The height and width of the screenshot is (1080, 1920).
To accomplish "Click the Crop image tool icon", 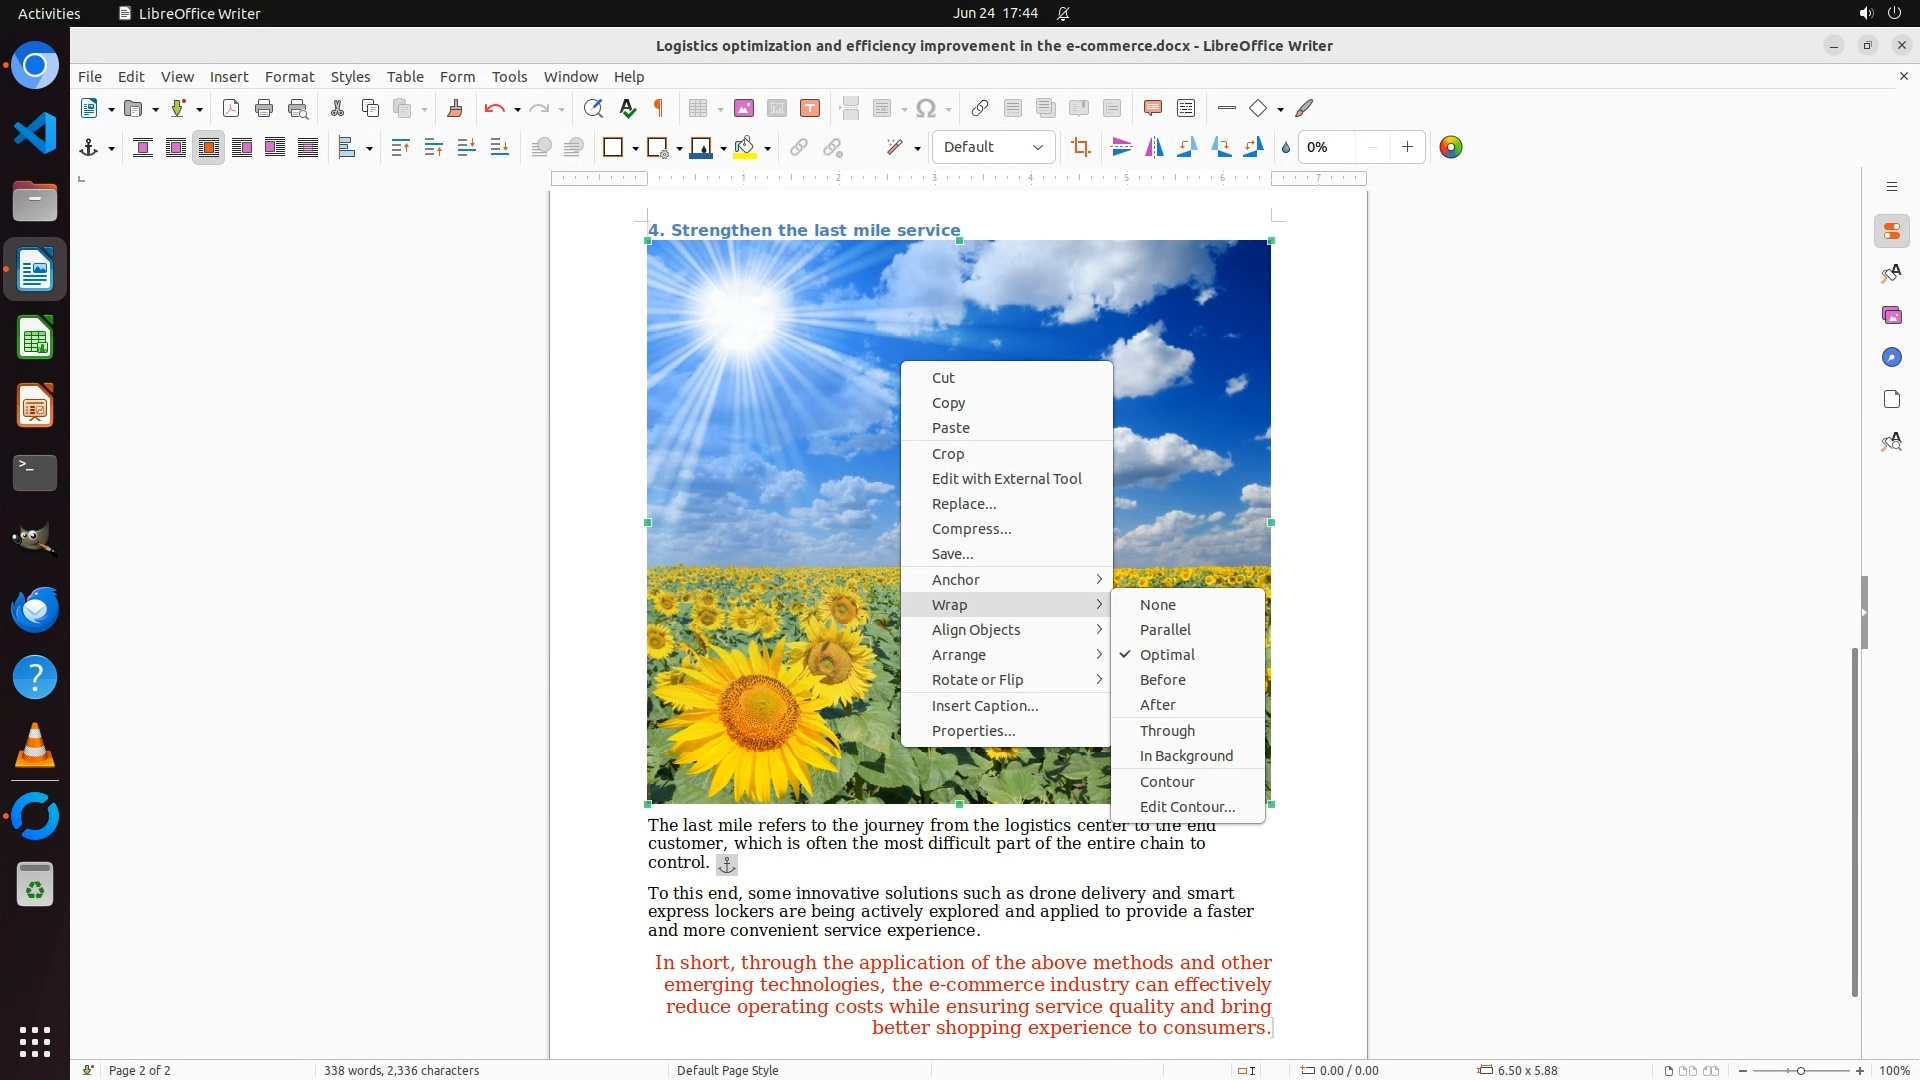I will coord(1080,147).
